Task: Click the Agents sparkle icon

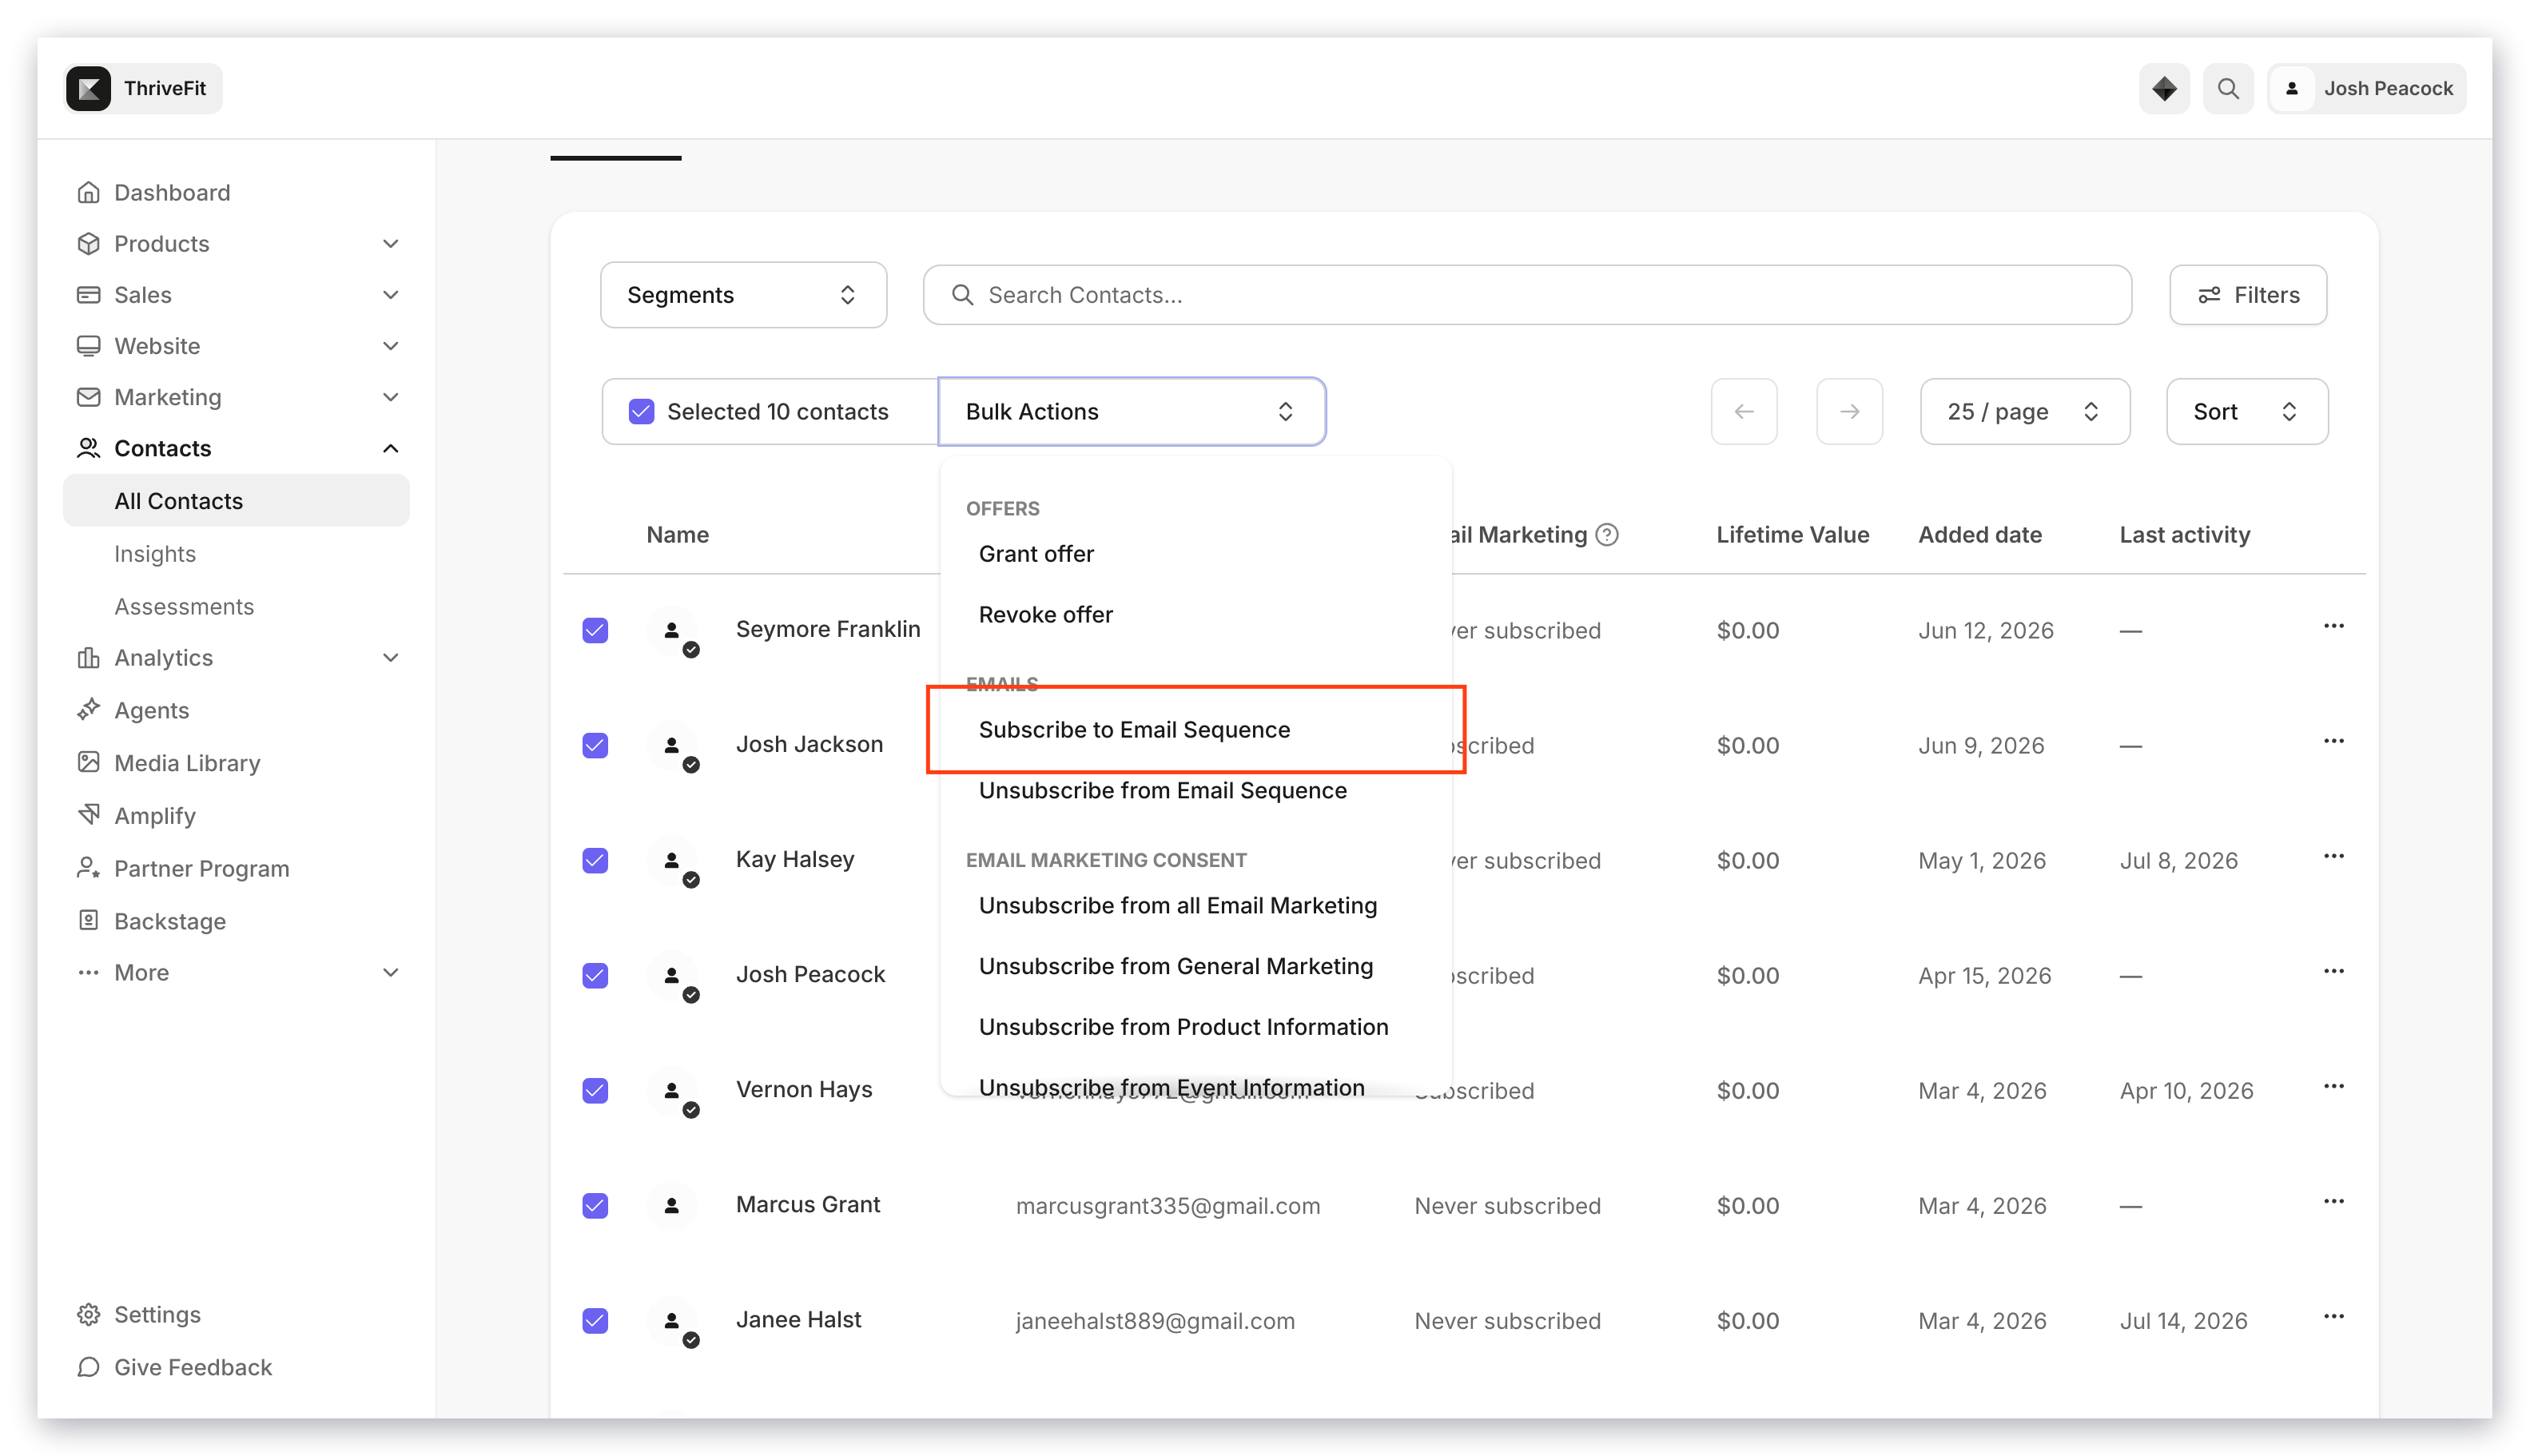Action: click(89, 709)
